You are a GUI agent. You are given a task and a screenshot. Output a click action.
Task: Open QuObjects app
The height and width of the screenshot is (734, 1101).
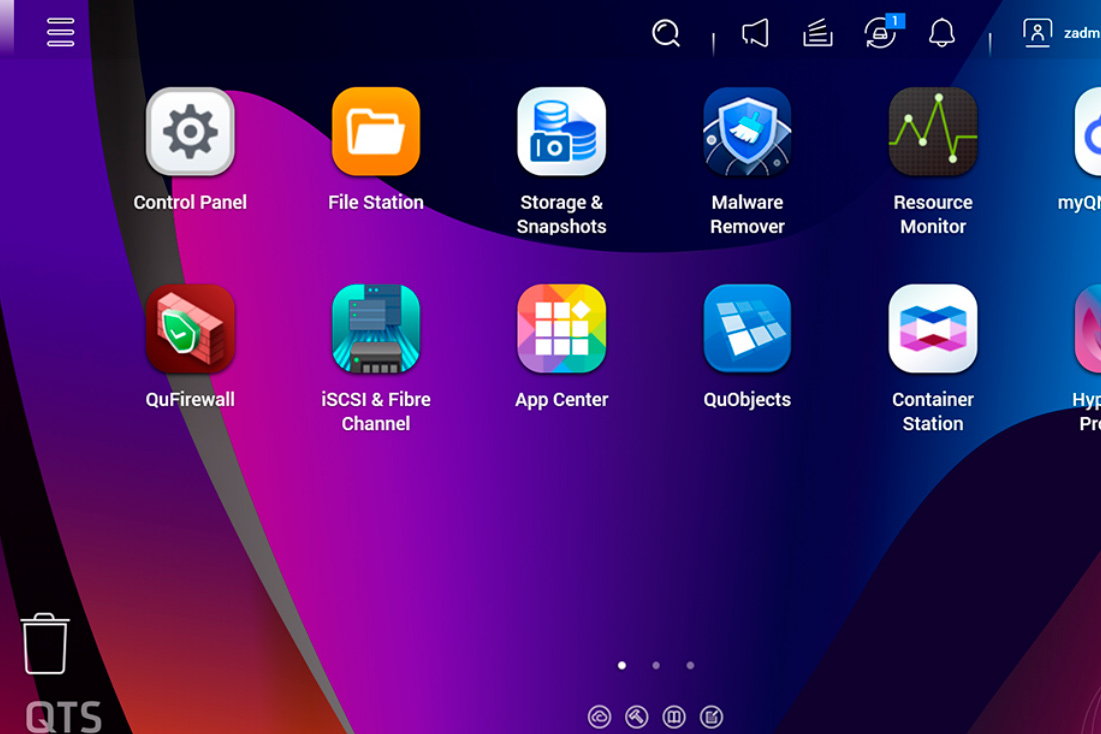[747, 329]
